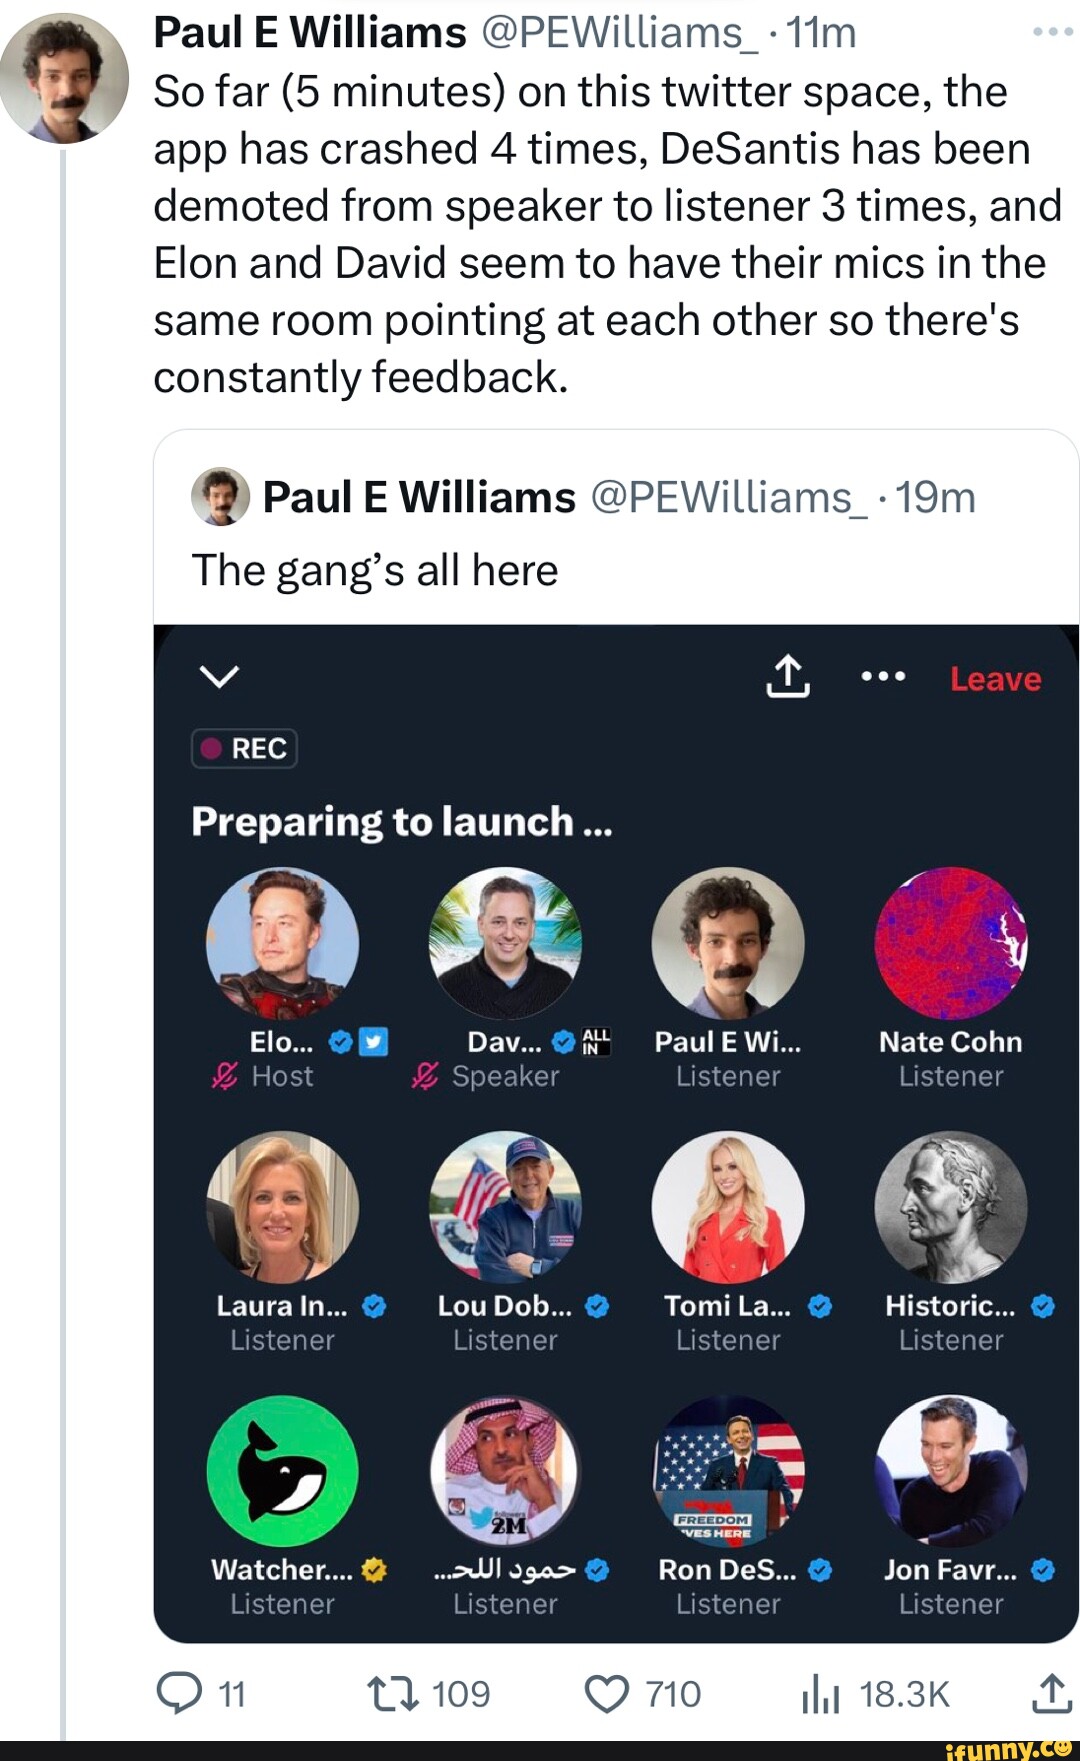This screenshot has width=1080, height=1761.
Task: Click the reply comment icon
Action: pos(180,1693)
